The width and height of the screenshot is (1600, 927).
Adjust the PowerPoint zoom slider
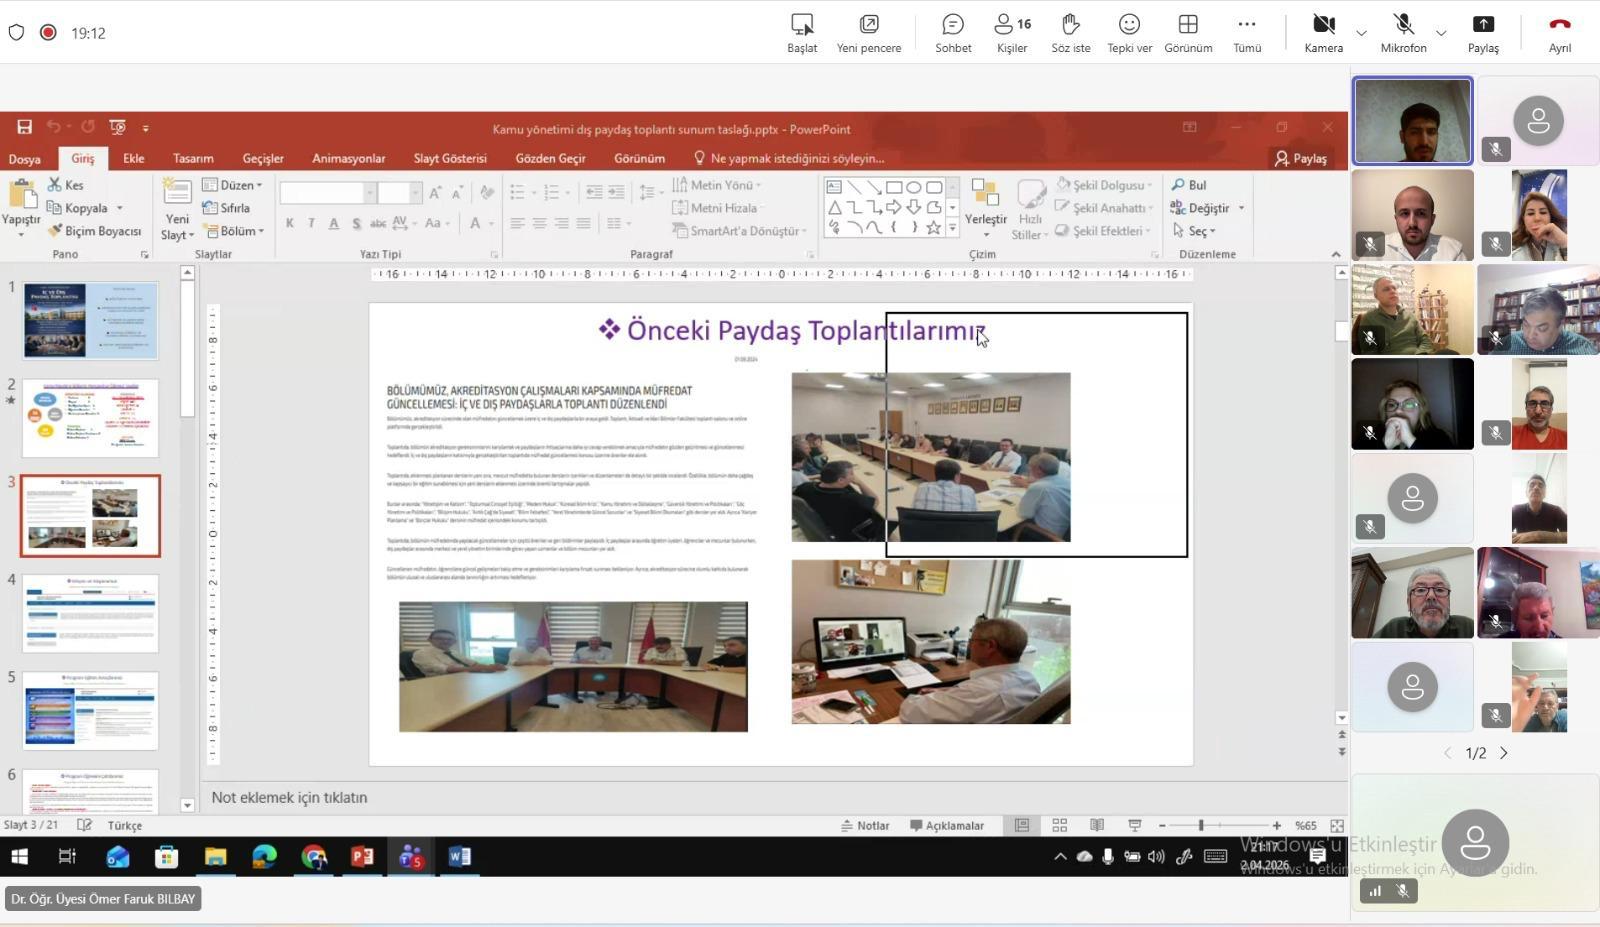(1201, 826)
